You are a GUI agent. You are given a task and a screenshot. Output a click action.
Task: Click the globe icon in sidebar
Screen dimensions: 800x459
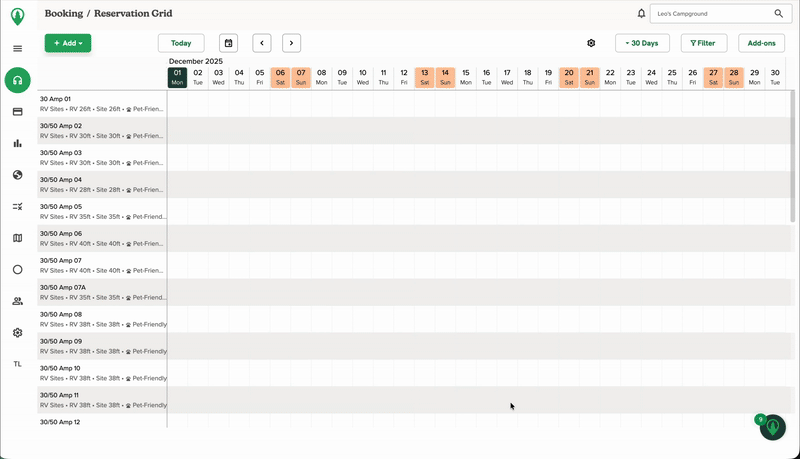click(x=17, y=175)
